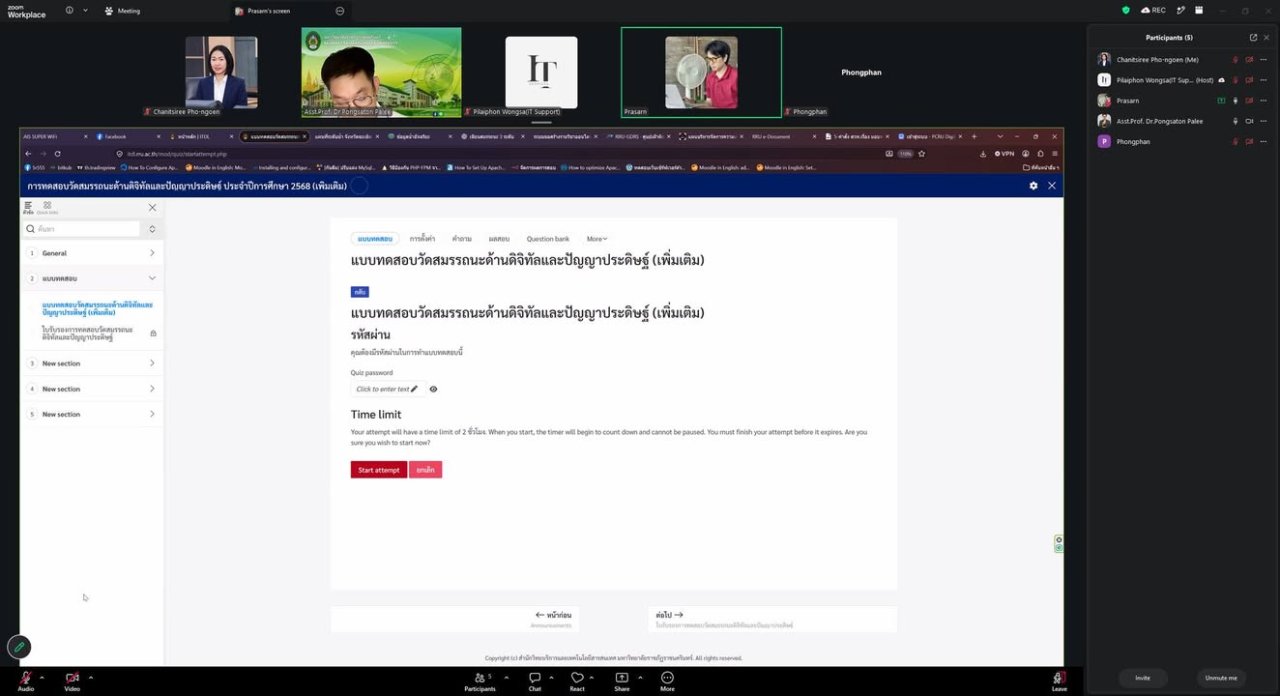Screen dimensions: 1280x696
Task: Click the blue กลับ back button
Action: pos(360,292)
